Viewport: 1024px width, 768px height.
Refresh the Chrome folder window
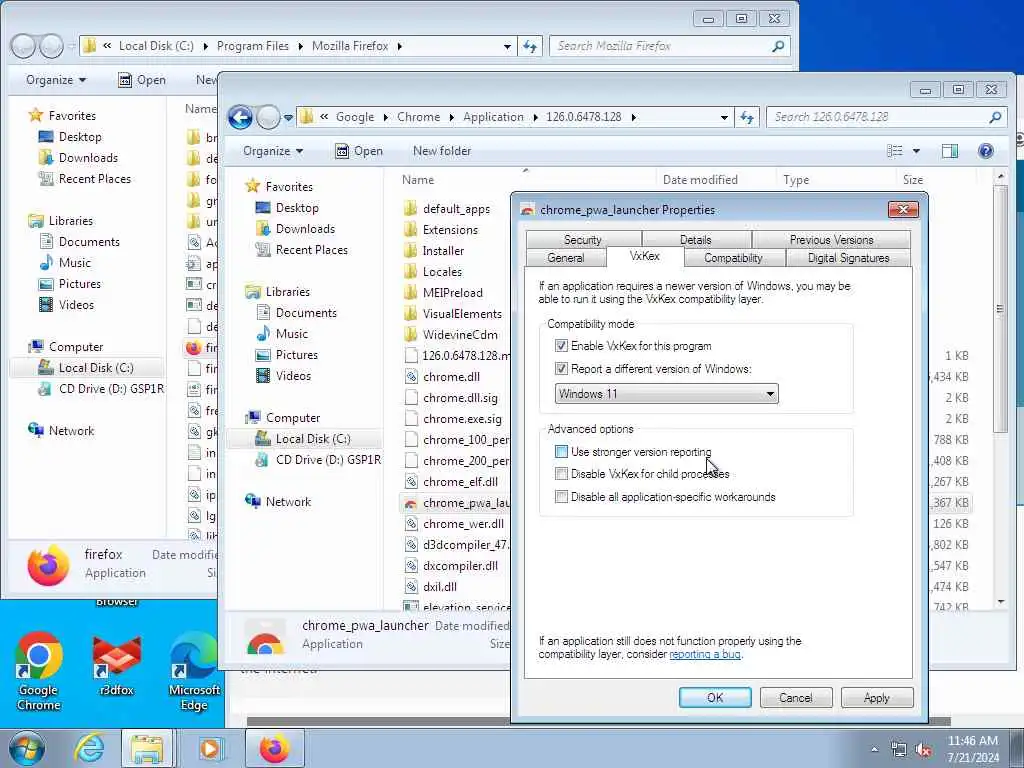[747, 117]
